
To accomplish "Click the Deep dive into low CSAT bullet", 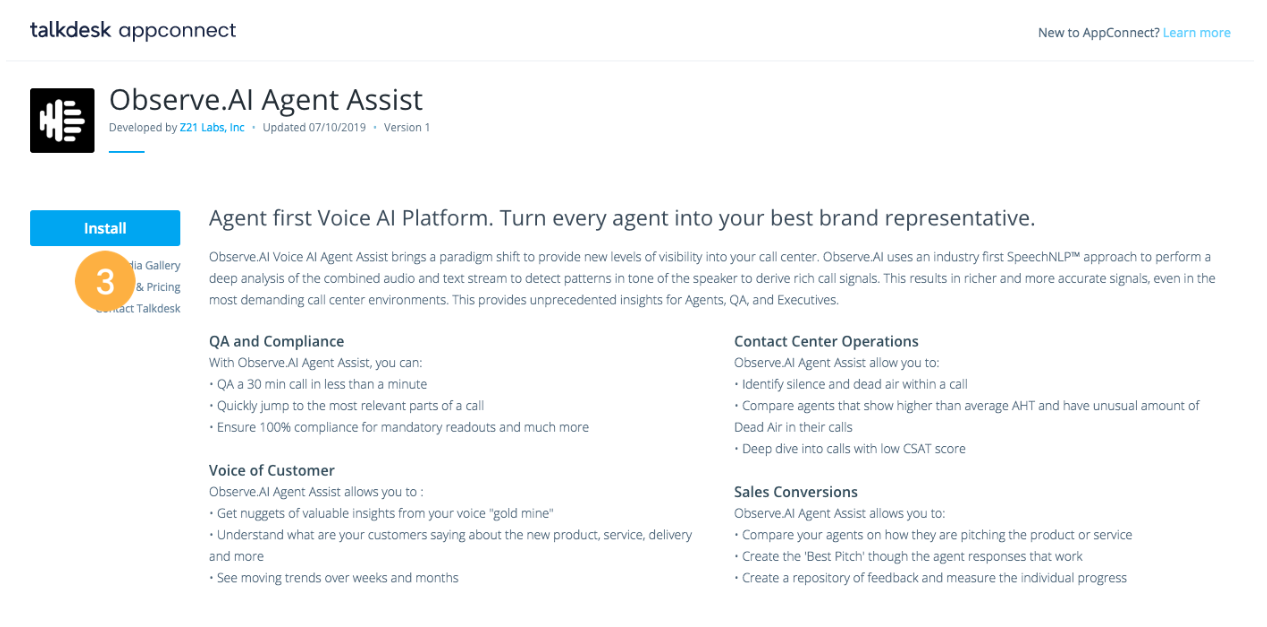I will (x=850, y=449).
